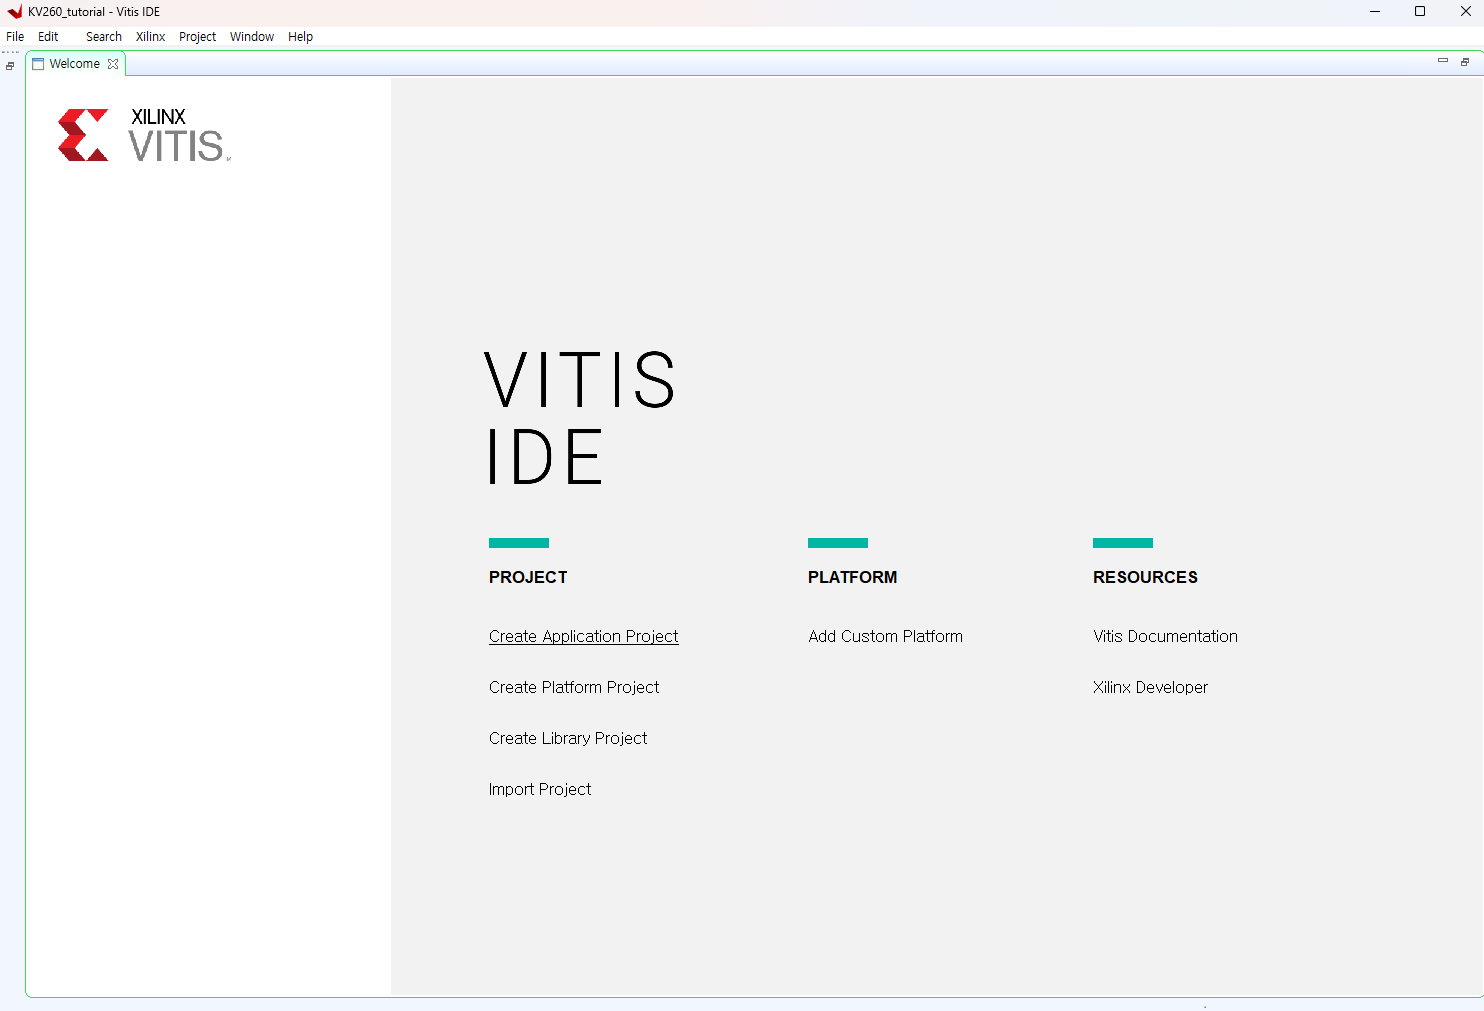Click Create Library Project link

click(568, 738)
